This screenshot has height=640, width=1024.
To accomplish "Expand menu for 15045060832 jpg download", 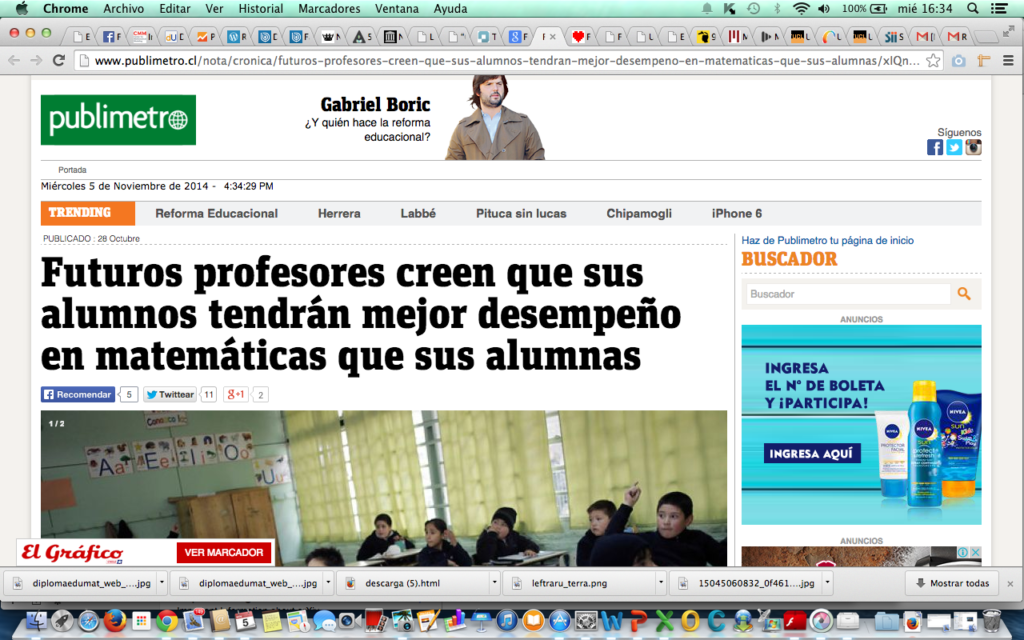I will coord(826,583).
